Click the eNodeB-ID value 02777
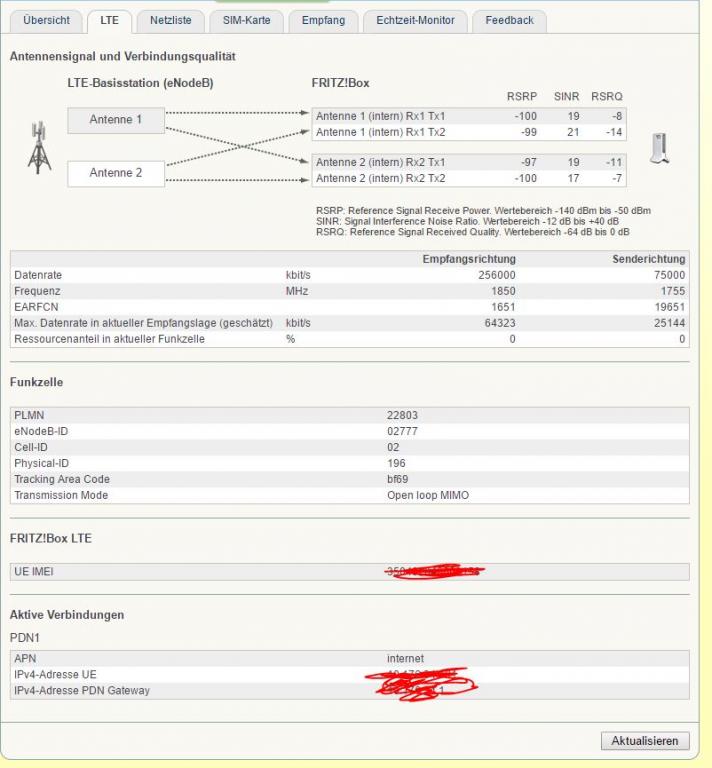The width and height of the screenshot is (712, 768). (402, 432)
